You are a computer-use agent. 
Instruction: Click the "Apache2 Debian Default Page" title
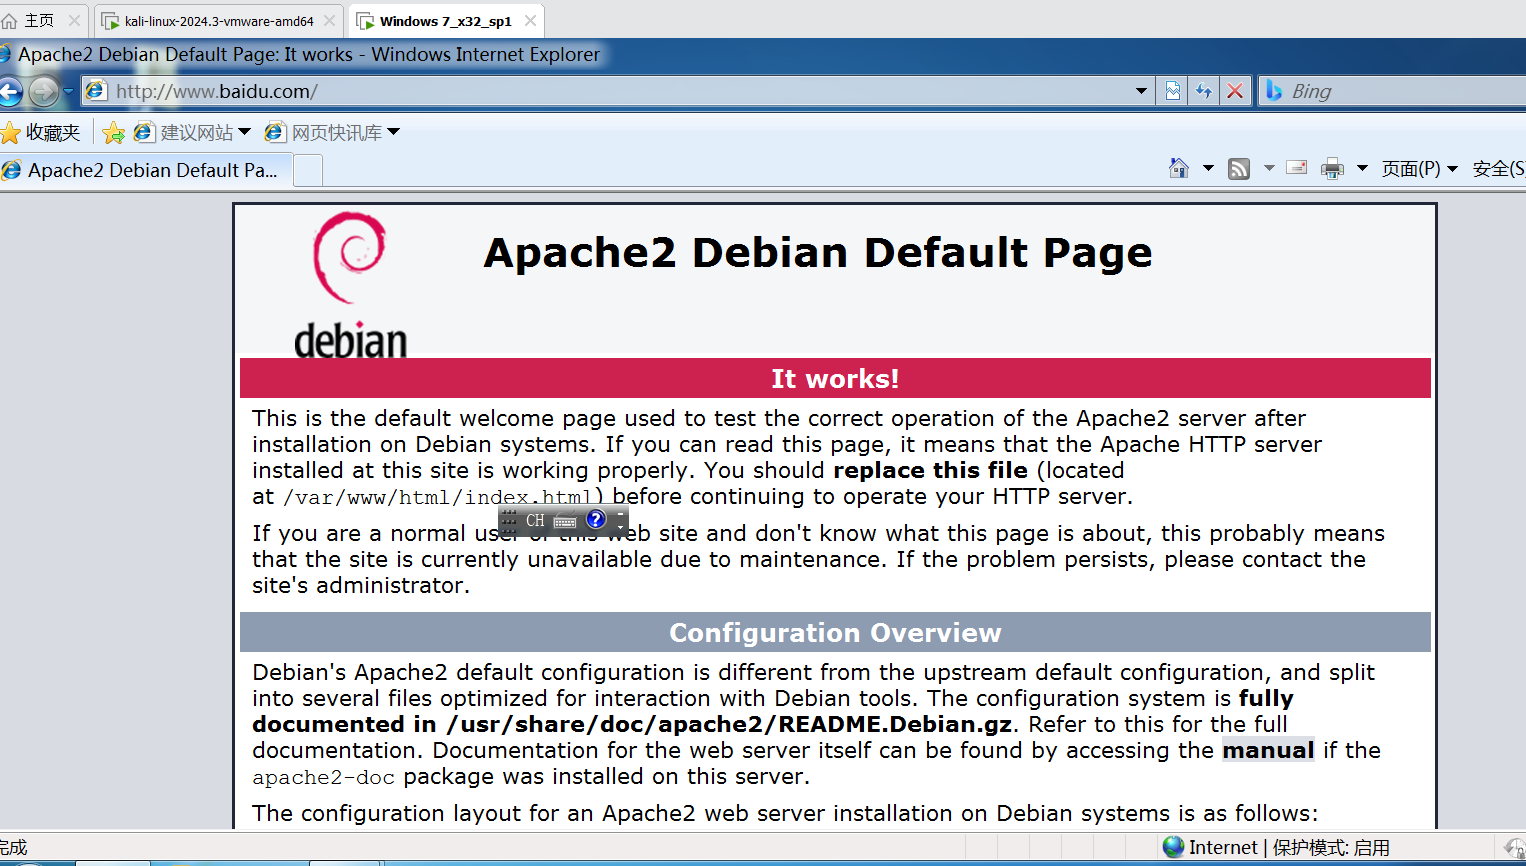point(818,253)
